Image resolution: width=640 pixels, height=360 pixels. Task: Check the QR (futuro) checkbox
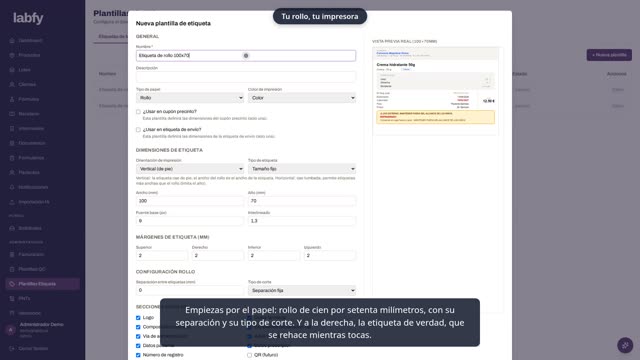point(249,355)
